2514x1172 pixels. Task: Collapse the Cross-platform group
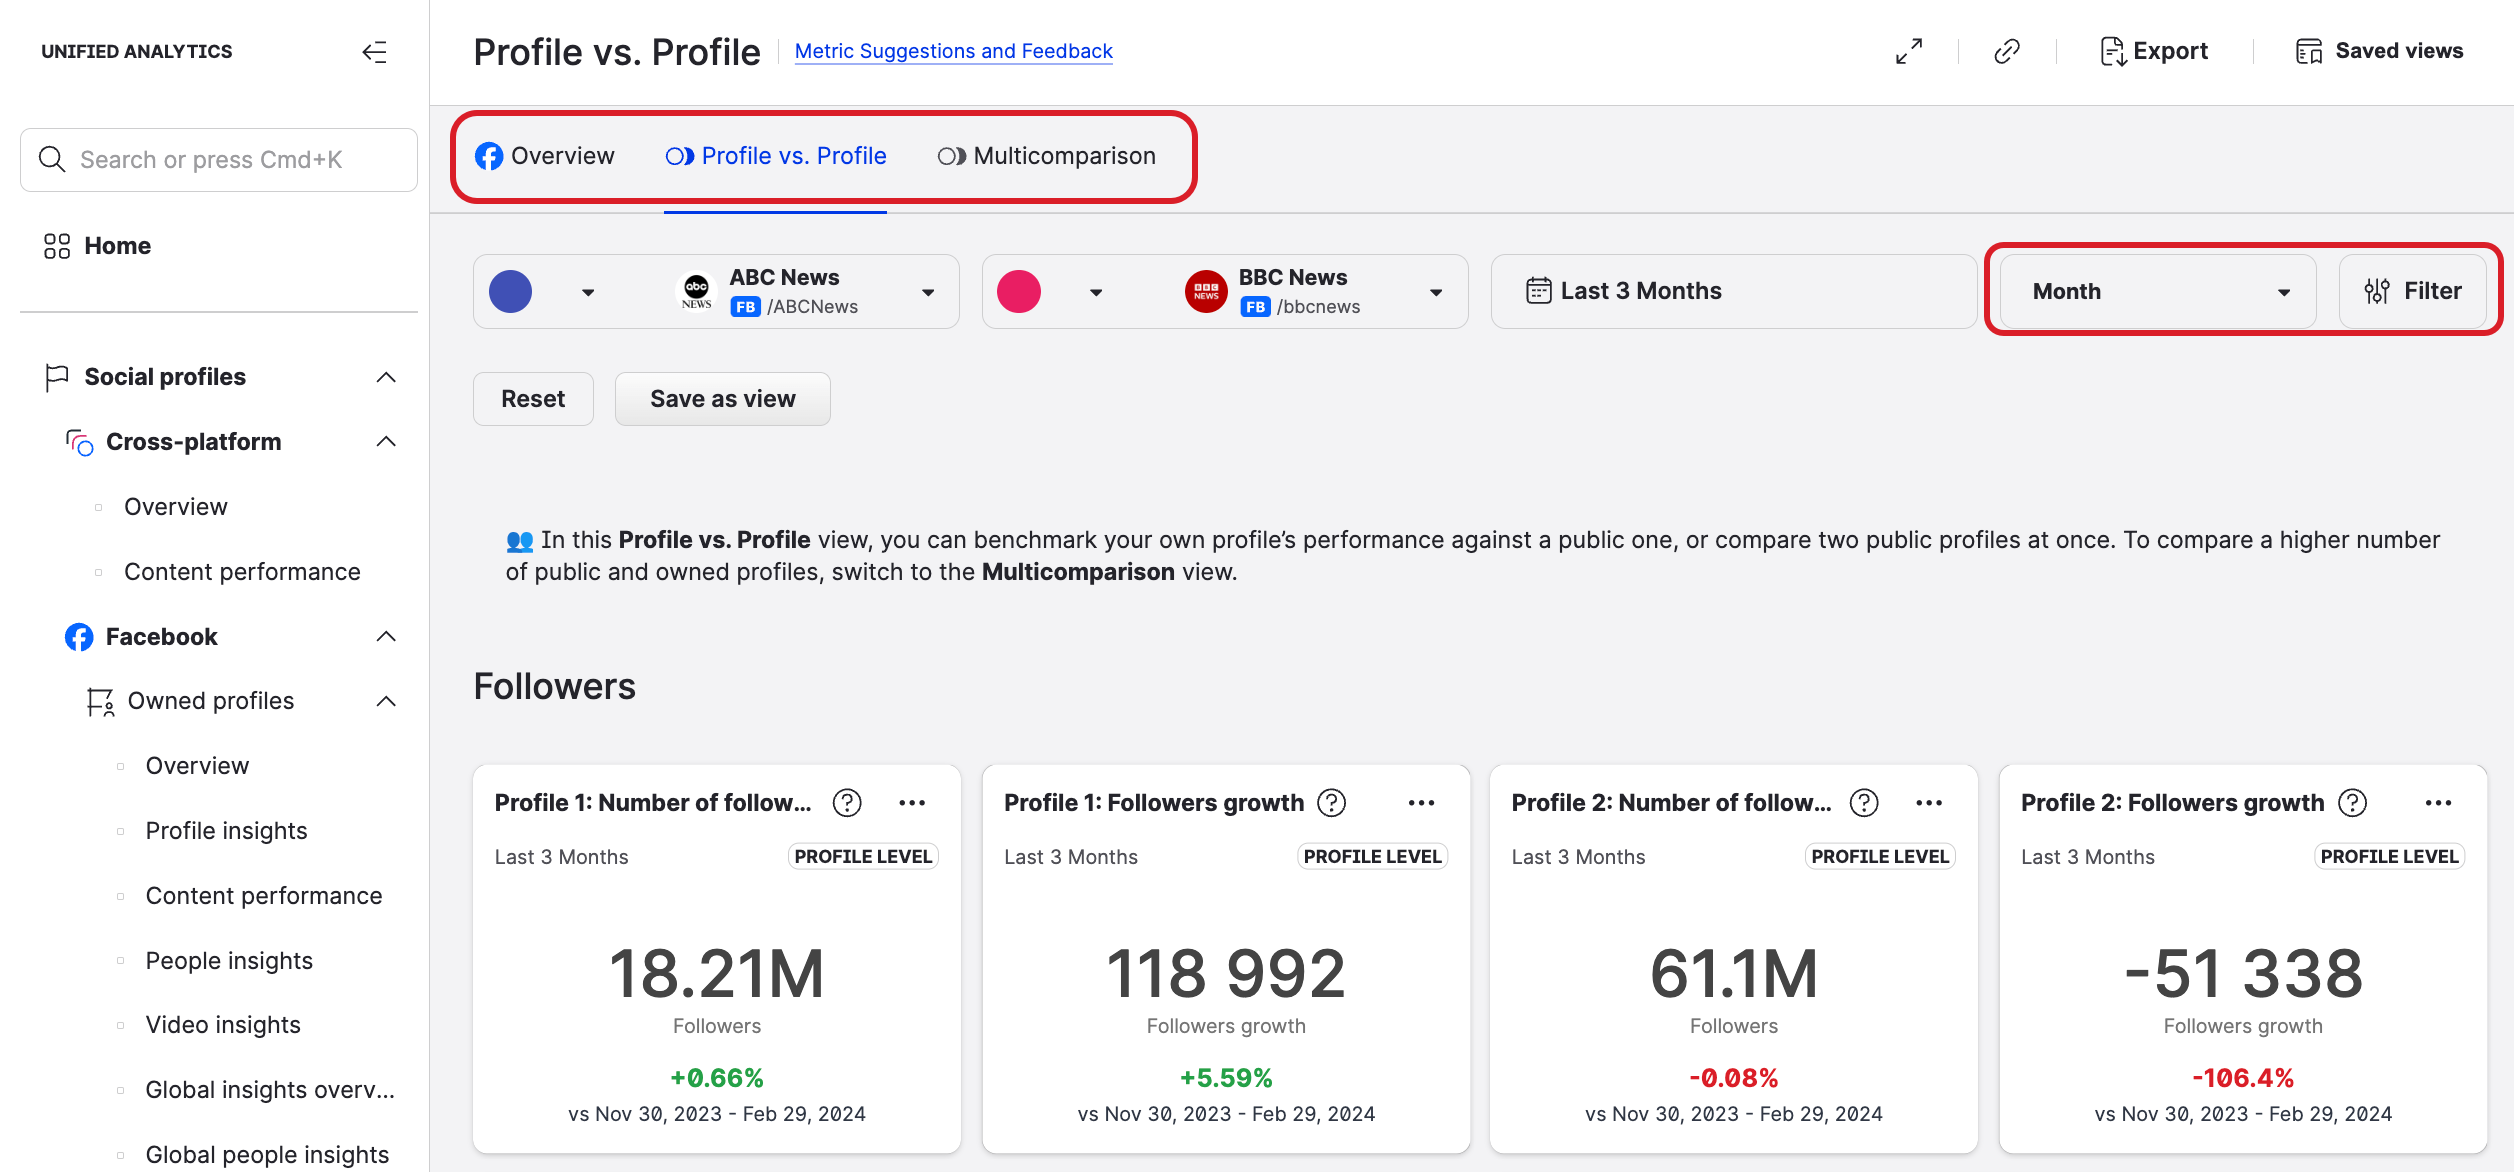[x=386, y=442]
